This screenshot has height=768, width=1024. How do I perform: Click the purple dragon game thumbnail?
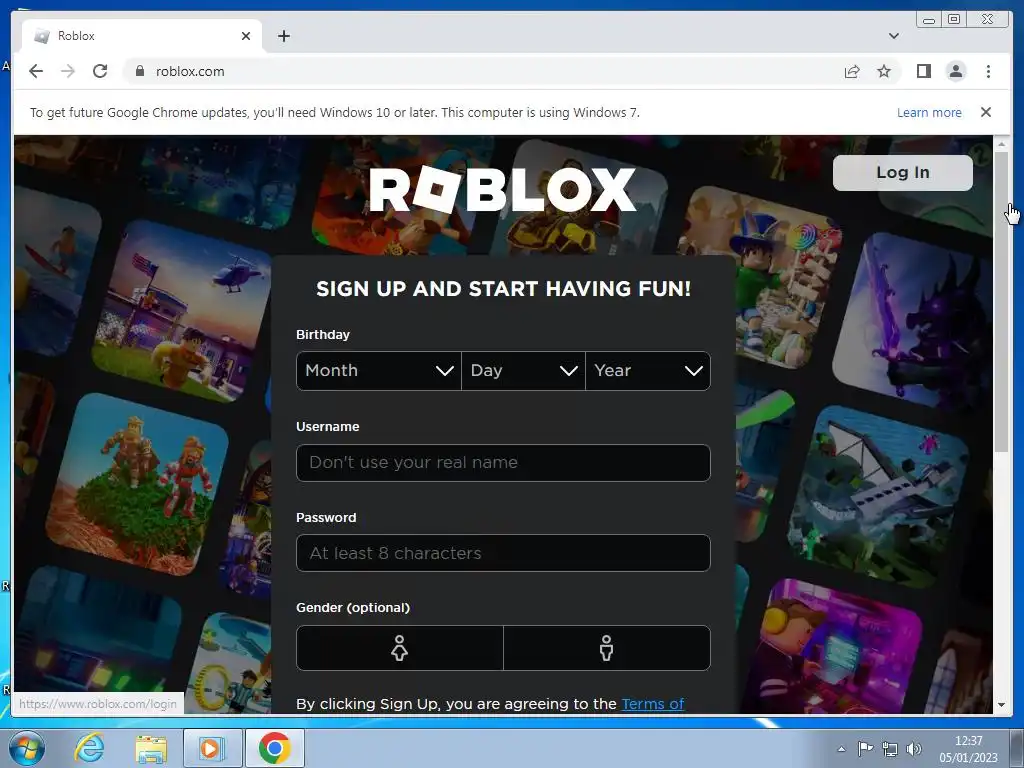click(914, 321)
